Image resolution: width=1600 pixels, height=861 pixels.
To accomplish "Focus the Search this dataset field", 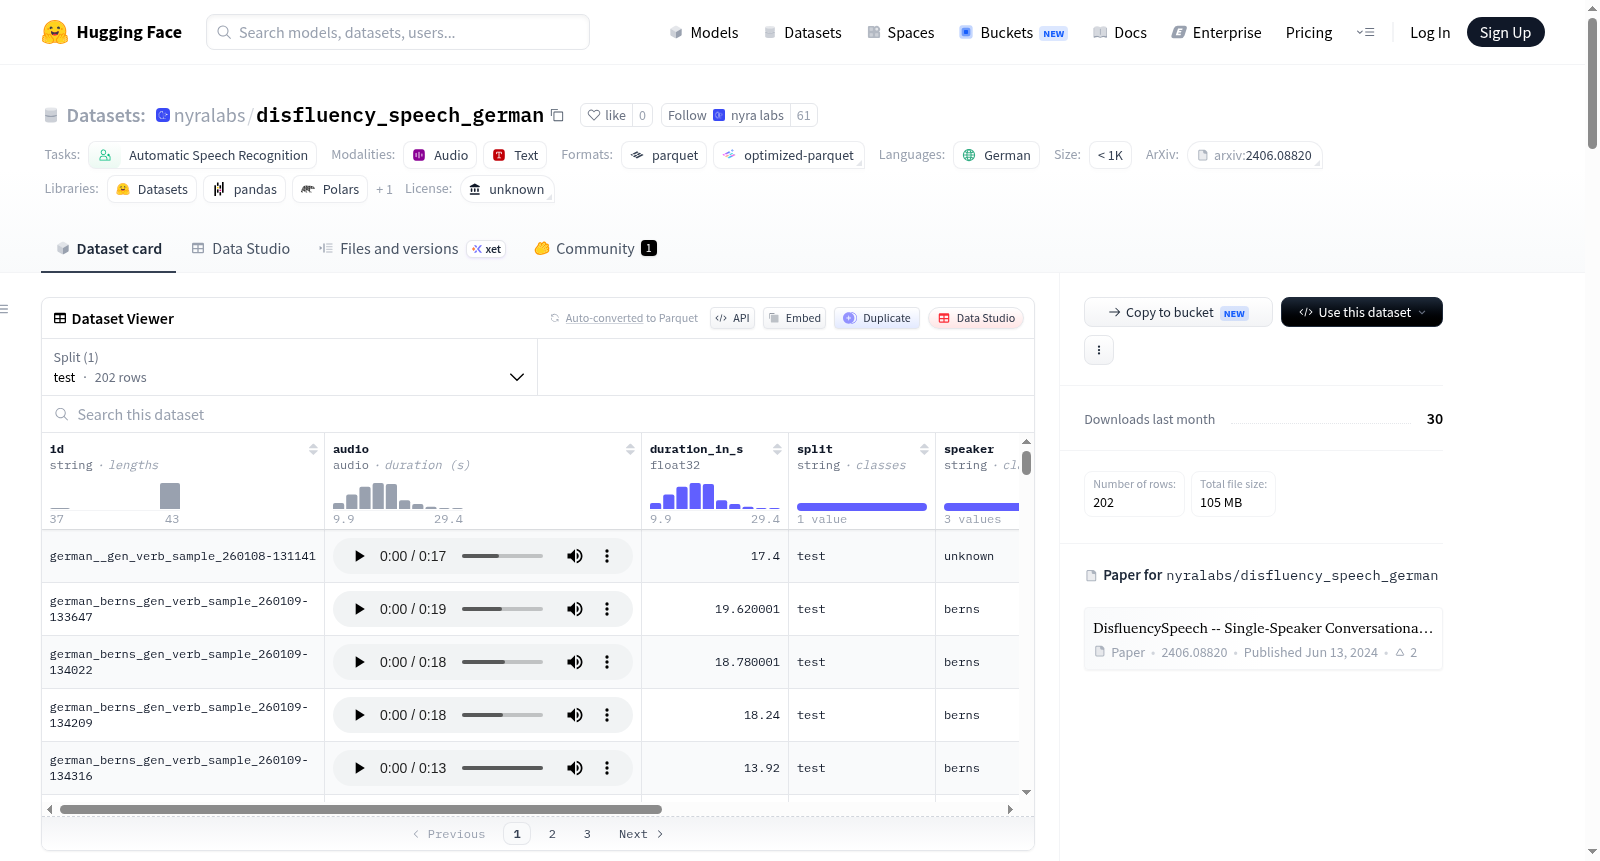I will click(x=538, y=414).
